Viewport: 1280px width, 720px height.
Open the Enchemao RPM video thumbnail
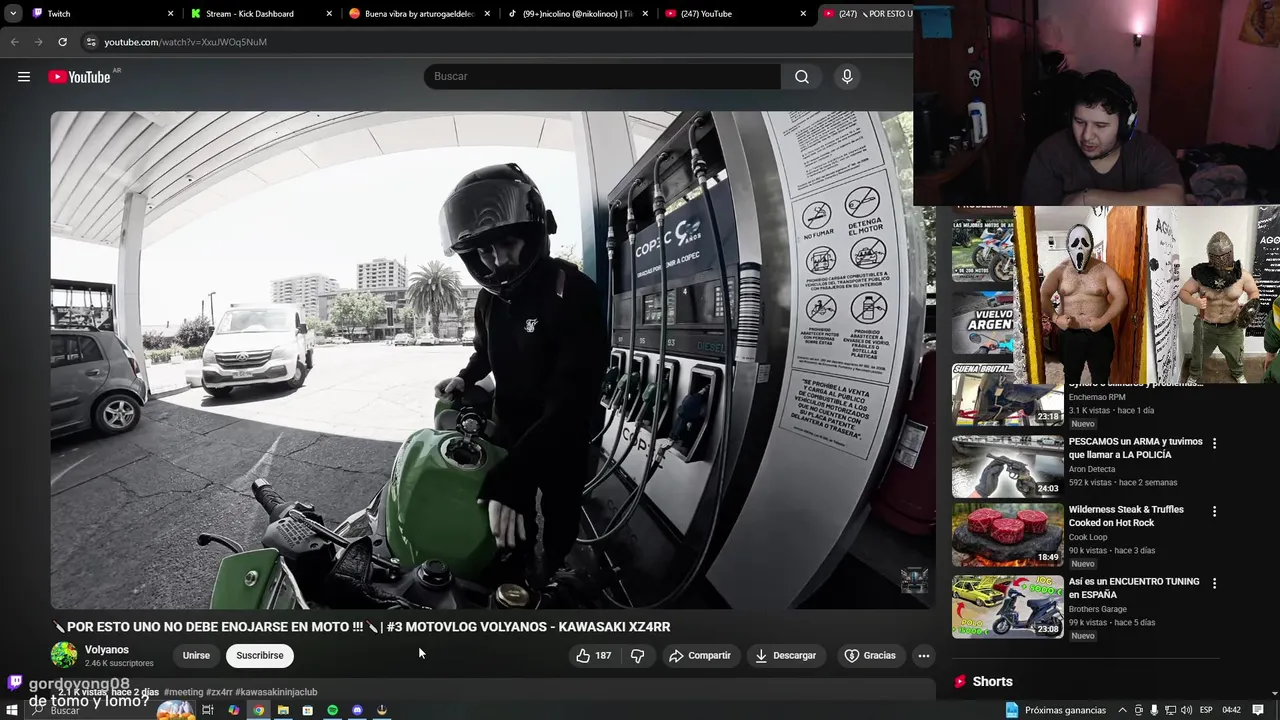(x=1007, y=395)
